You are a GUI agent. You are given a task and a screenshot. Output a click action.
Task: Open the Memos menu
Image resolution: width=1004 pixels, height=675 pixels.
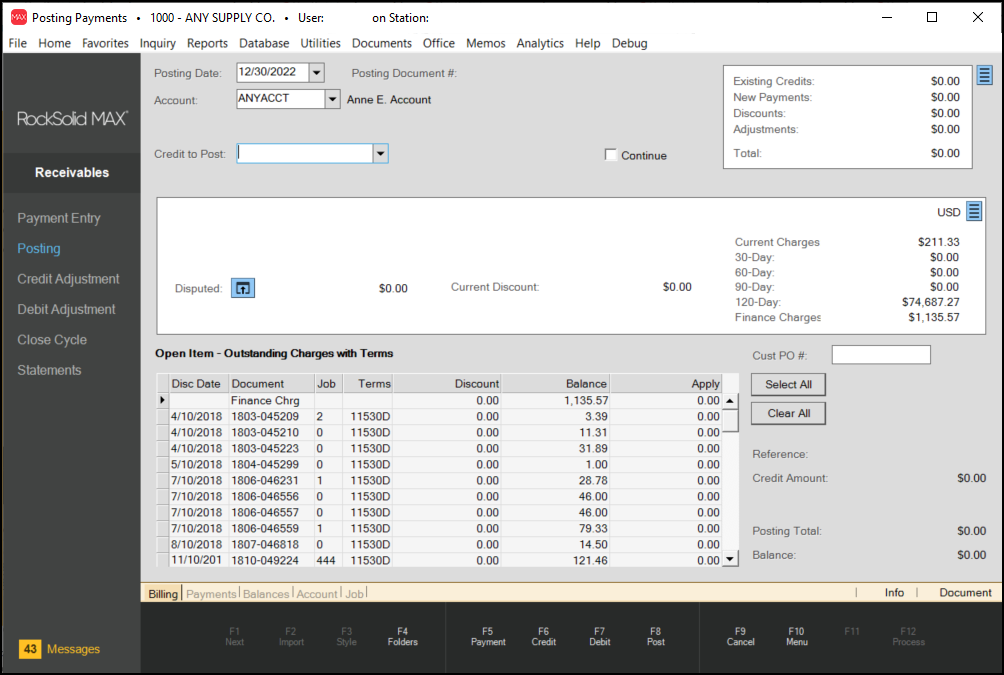485,43
